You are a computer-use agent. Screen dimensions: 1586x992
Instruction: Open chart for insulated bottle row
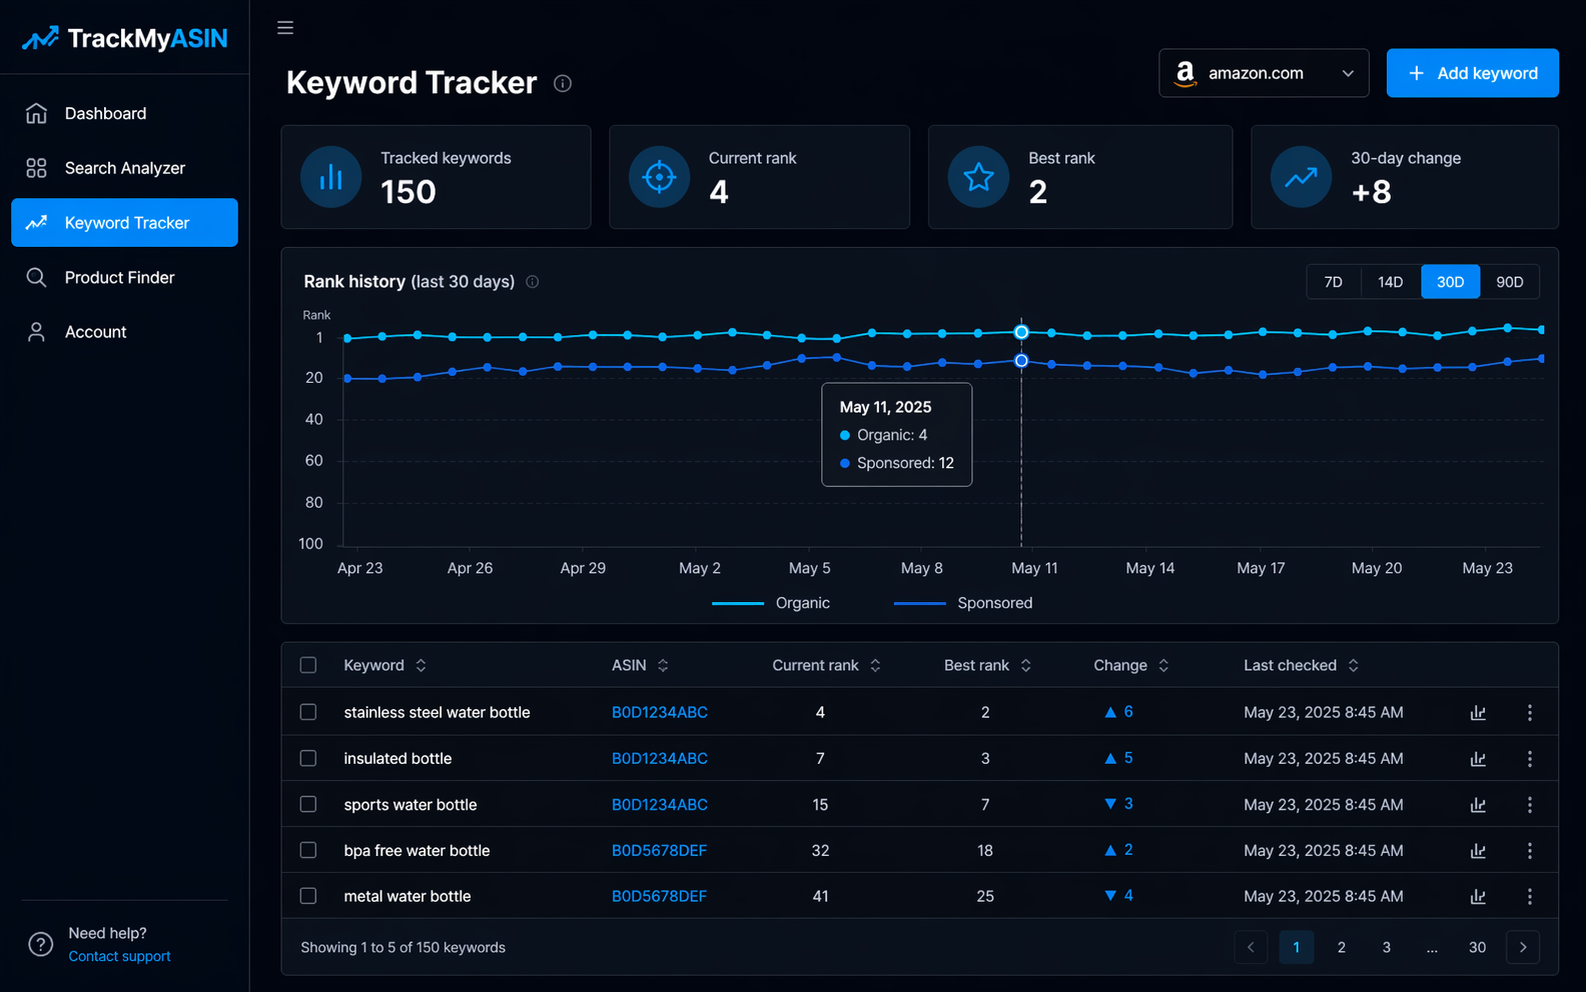[x=1478, y=759]
